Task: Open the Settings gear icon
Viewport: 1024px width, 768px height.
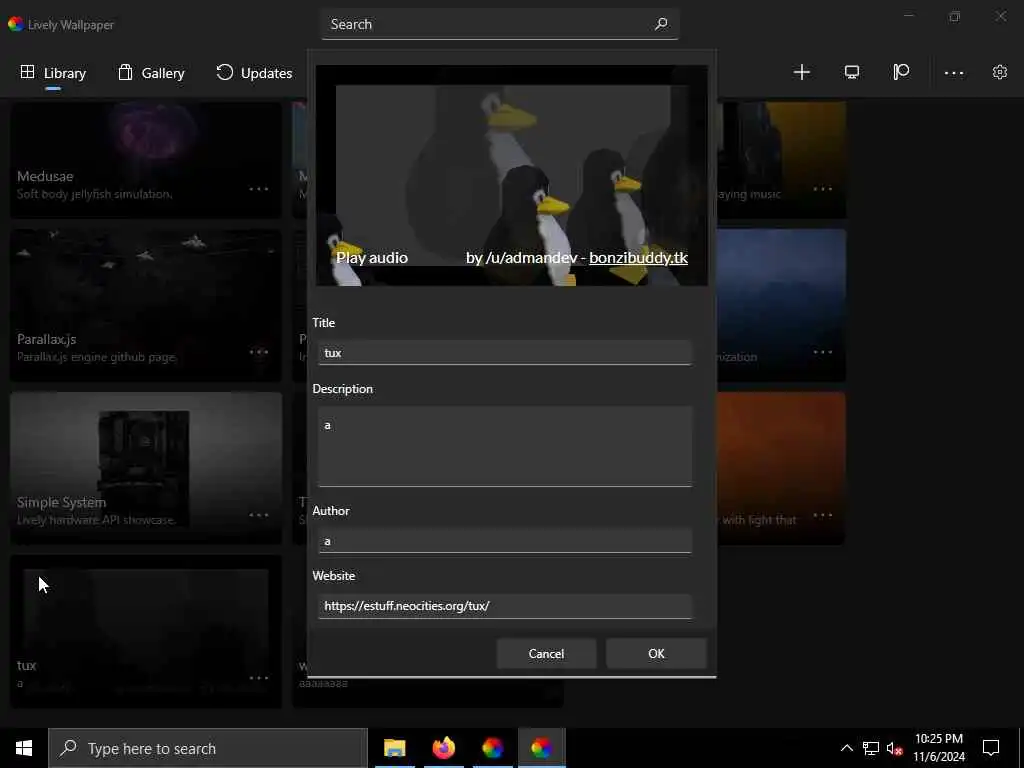Action: pyautogui.click(x=1000, y=72)
